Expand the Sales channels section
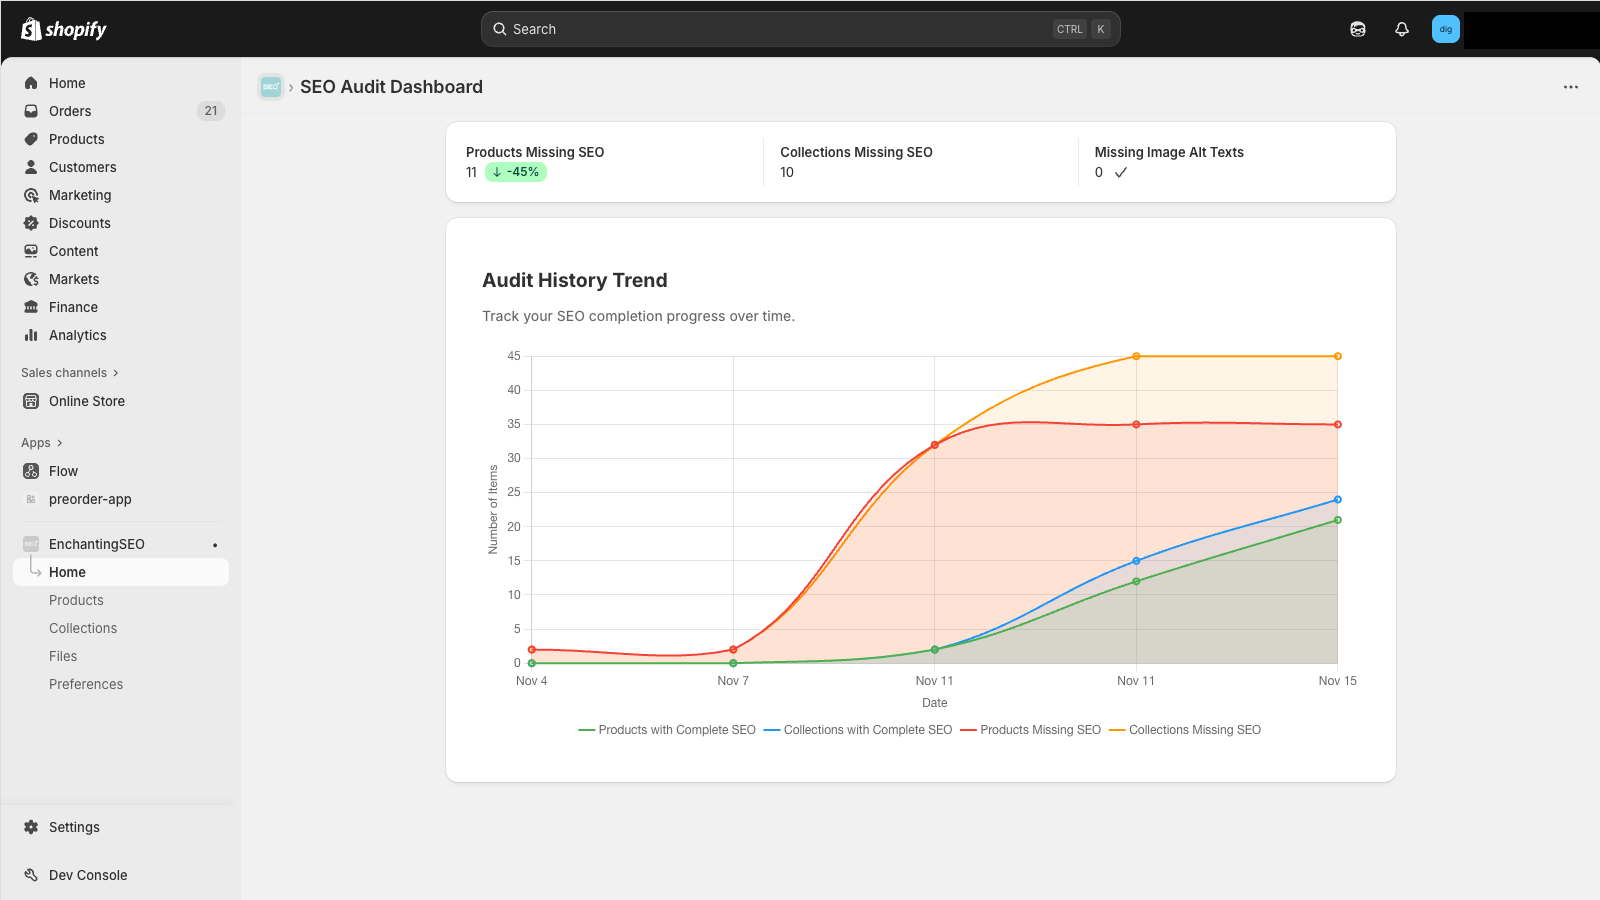This screenshot has width=1600, height=900. point(69,373)
